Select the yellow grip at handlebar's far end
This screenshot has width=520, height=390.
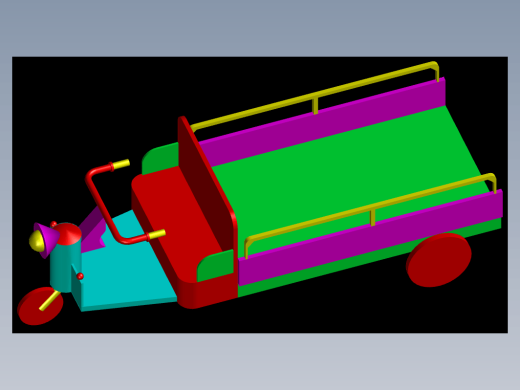point(121,164)
